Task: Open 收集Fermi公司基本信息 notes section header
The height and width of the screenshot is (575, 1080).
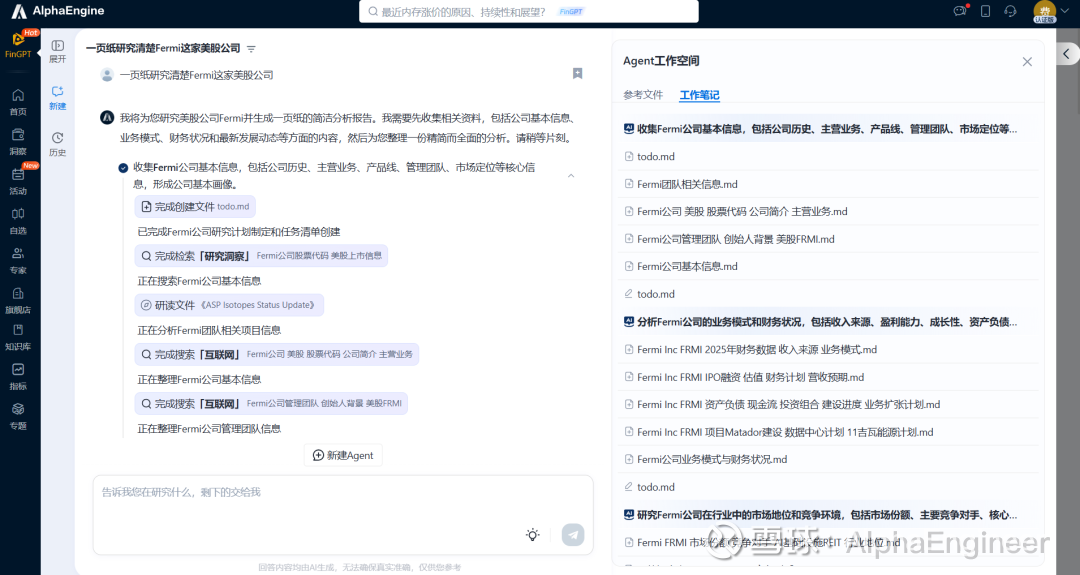Action: 829,129
